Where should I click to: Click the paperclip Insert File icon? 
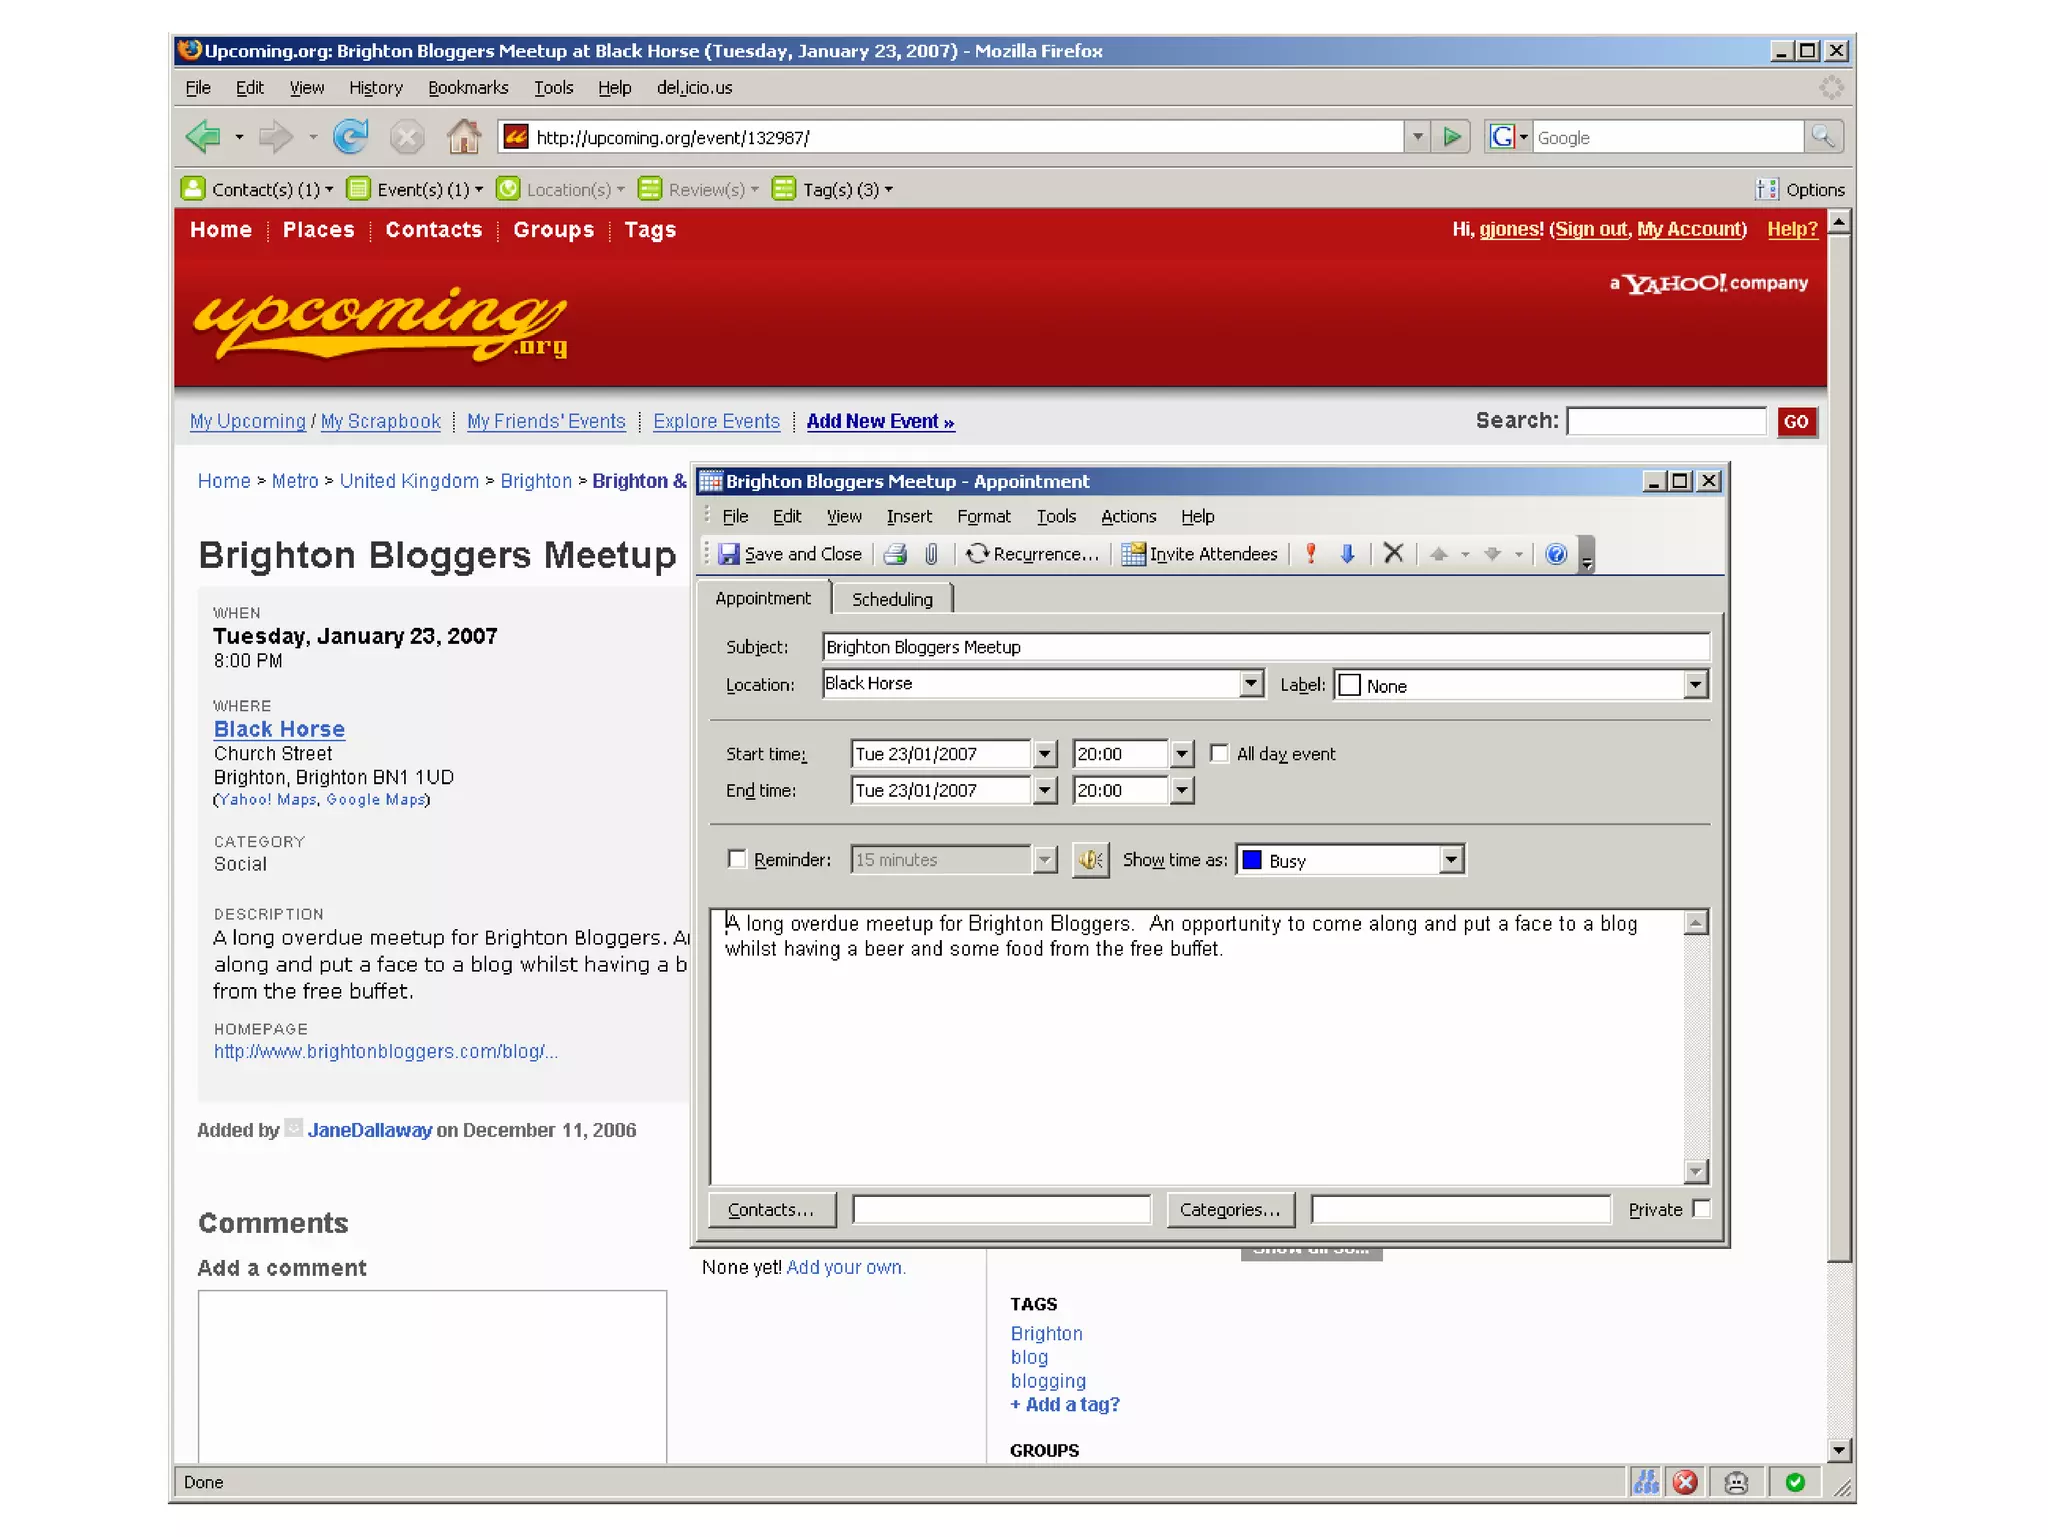point(931,554)
